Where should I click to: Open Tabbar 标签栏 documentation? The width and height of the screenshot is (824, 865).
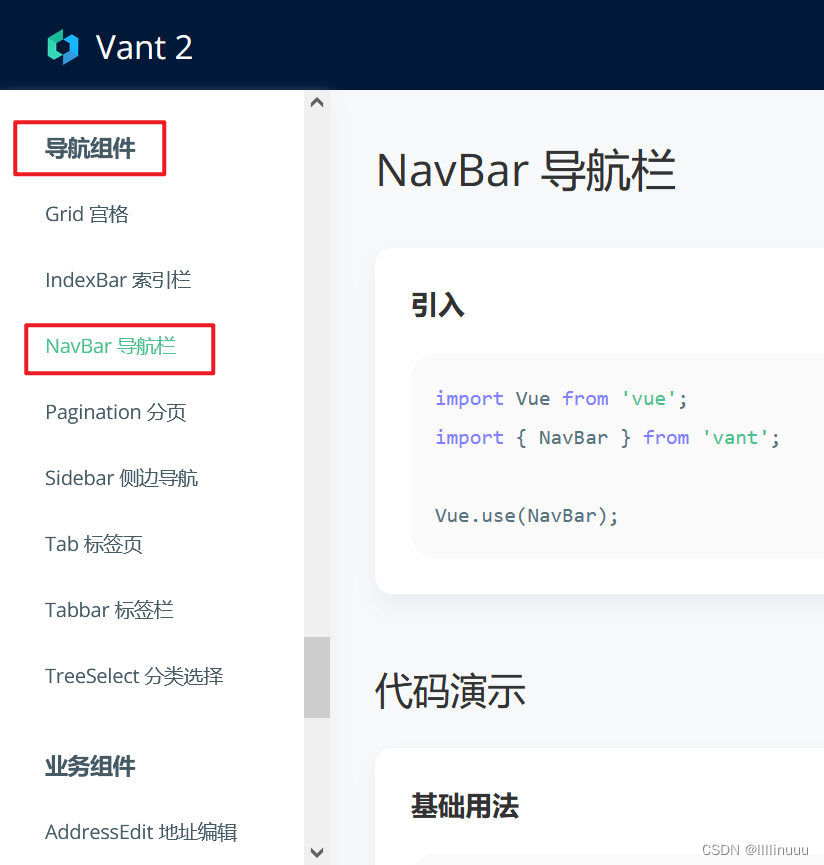coord(109,610)
